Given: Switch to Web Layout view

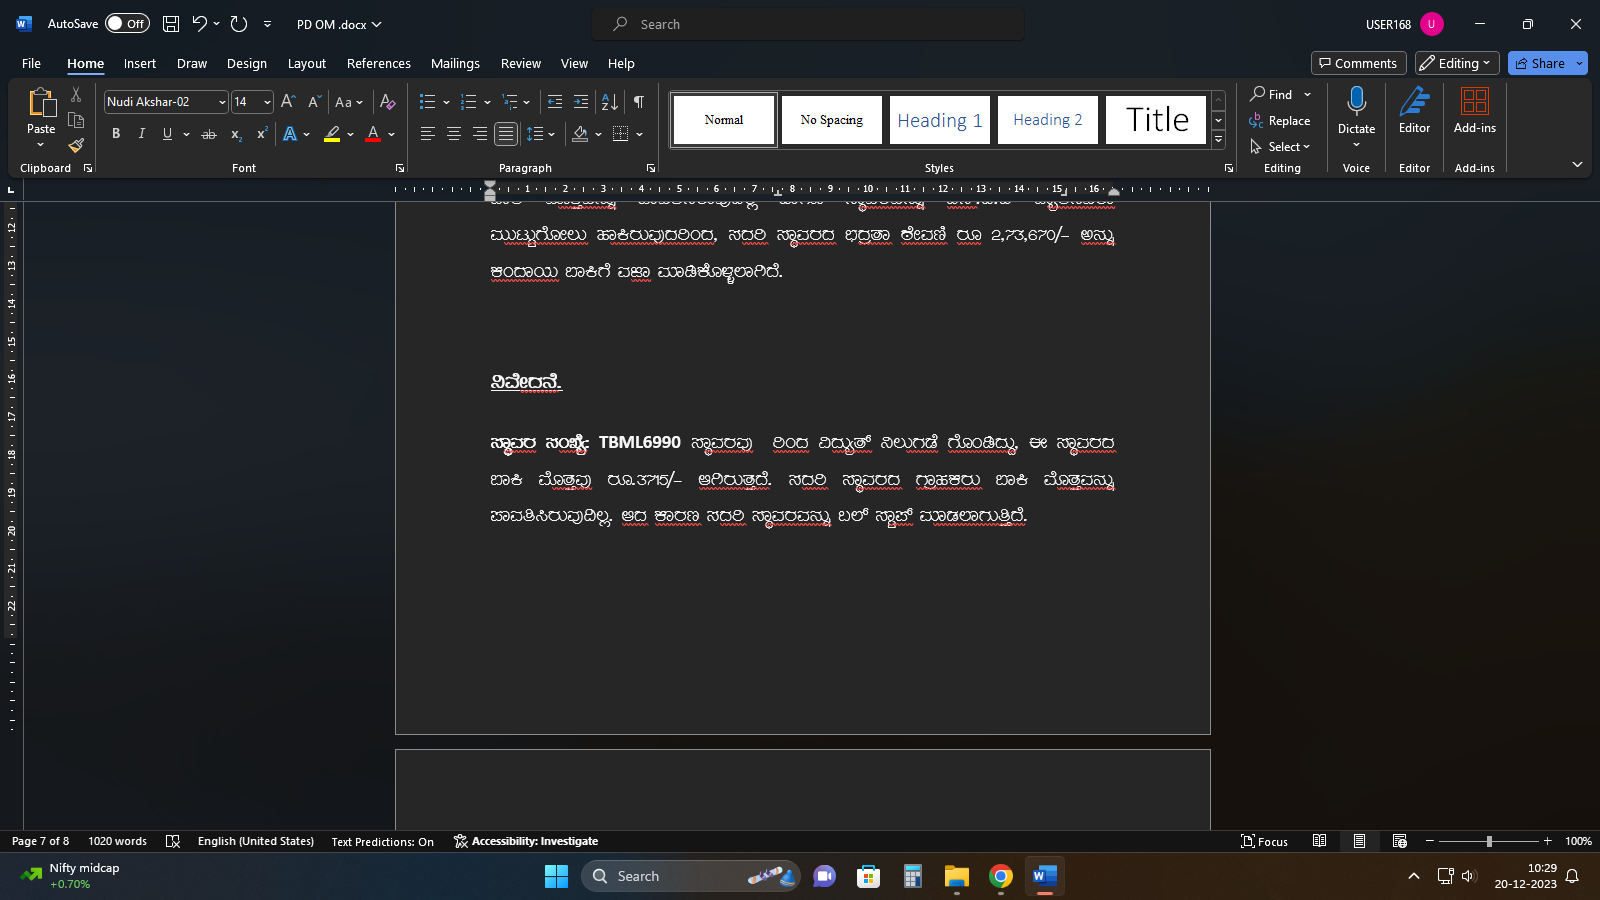Looking at the screenshot, I should 1399,841.
